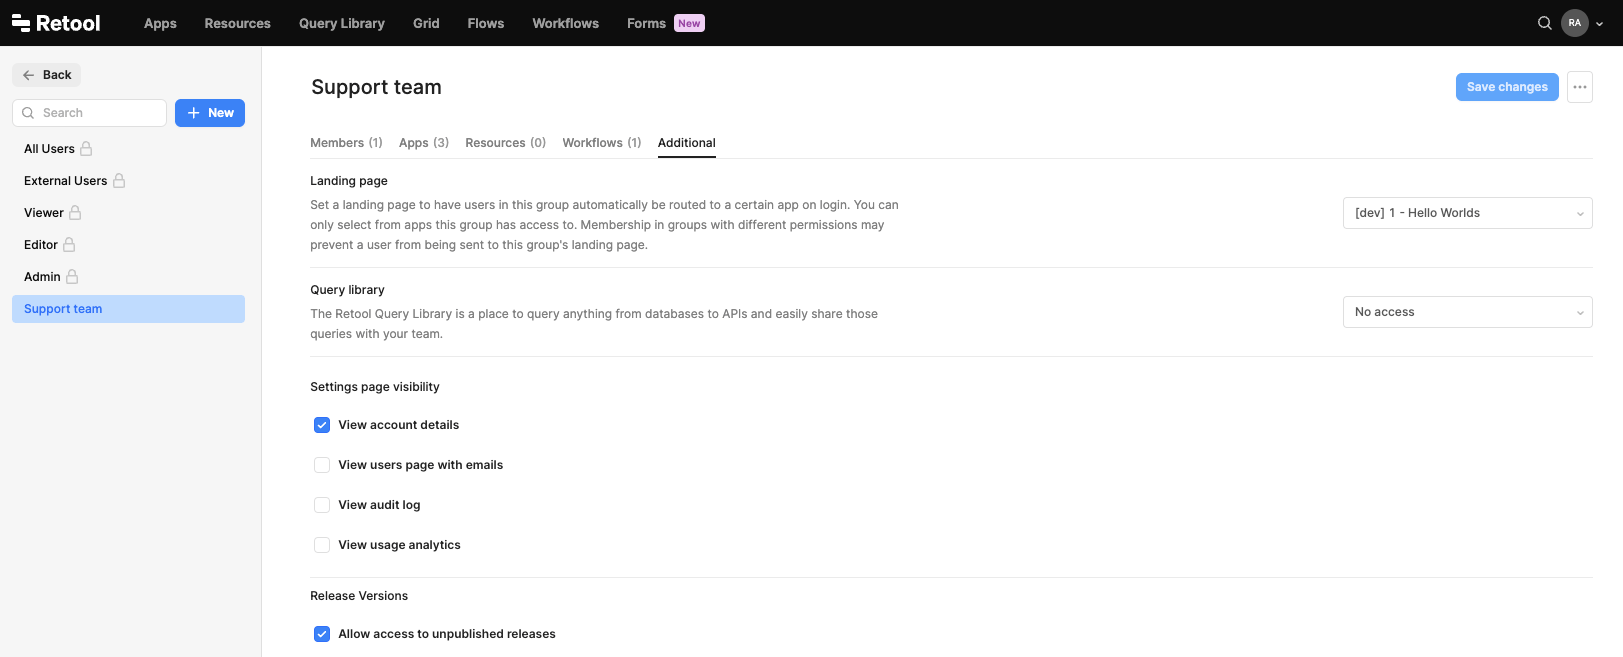Click the Settings page visibility heading

[x=375, y=387]
